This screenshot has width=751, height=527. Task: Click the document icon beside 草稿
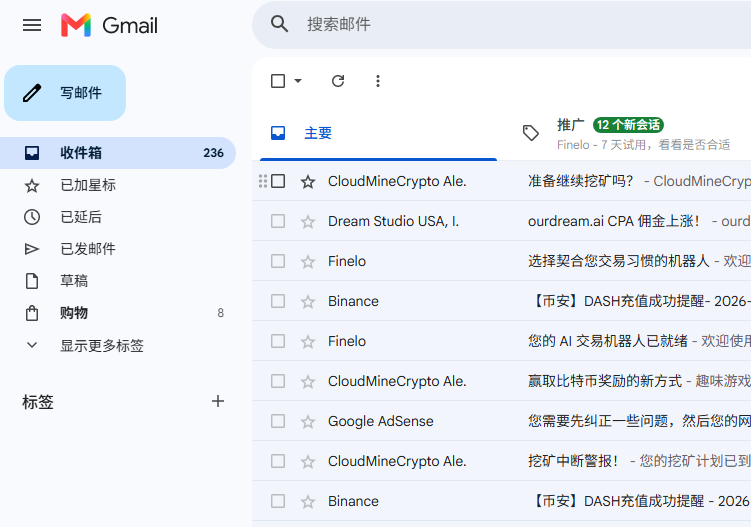click(32, 281)
